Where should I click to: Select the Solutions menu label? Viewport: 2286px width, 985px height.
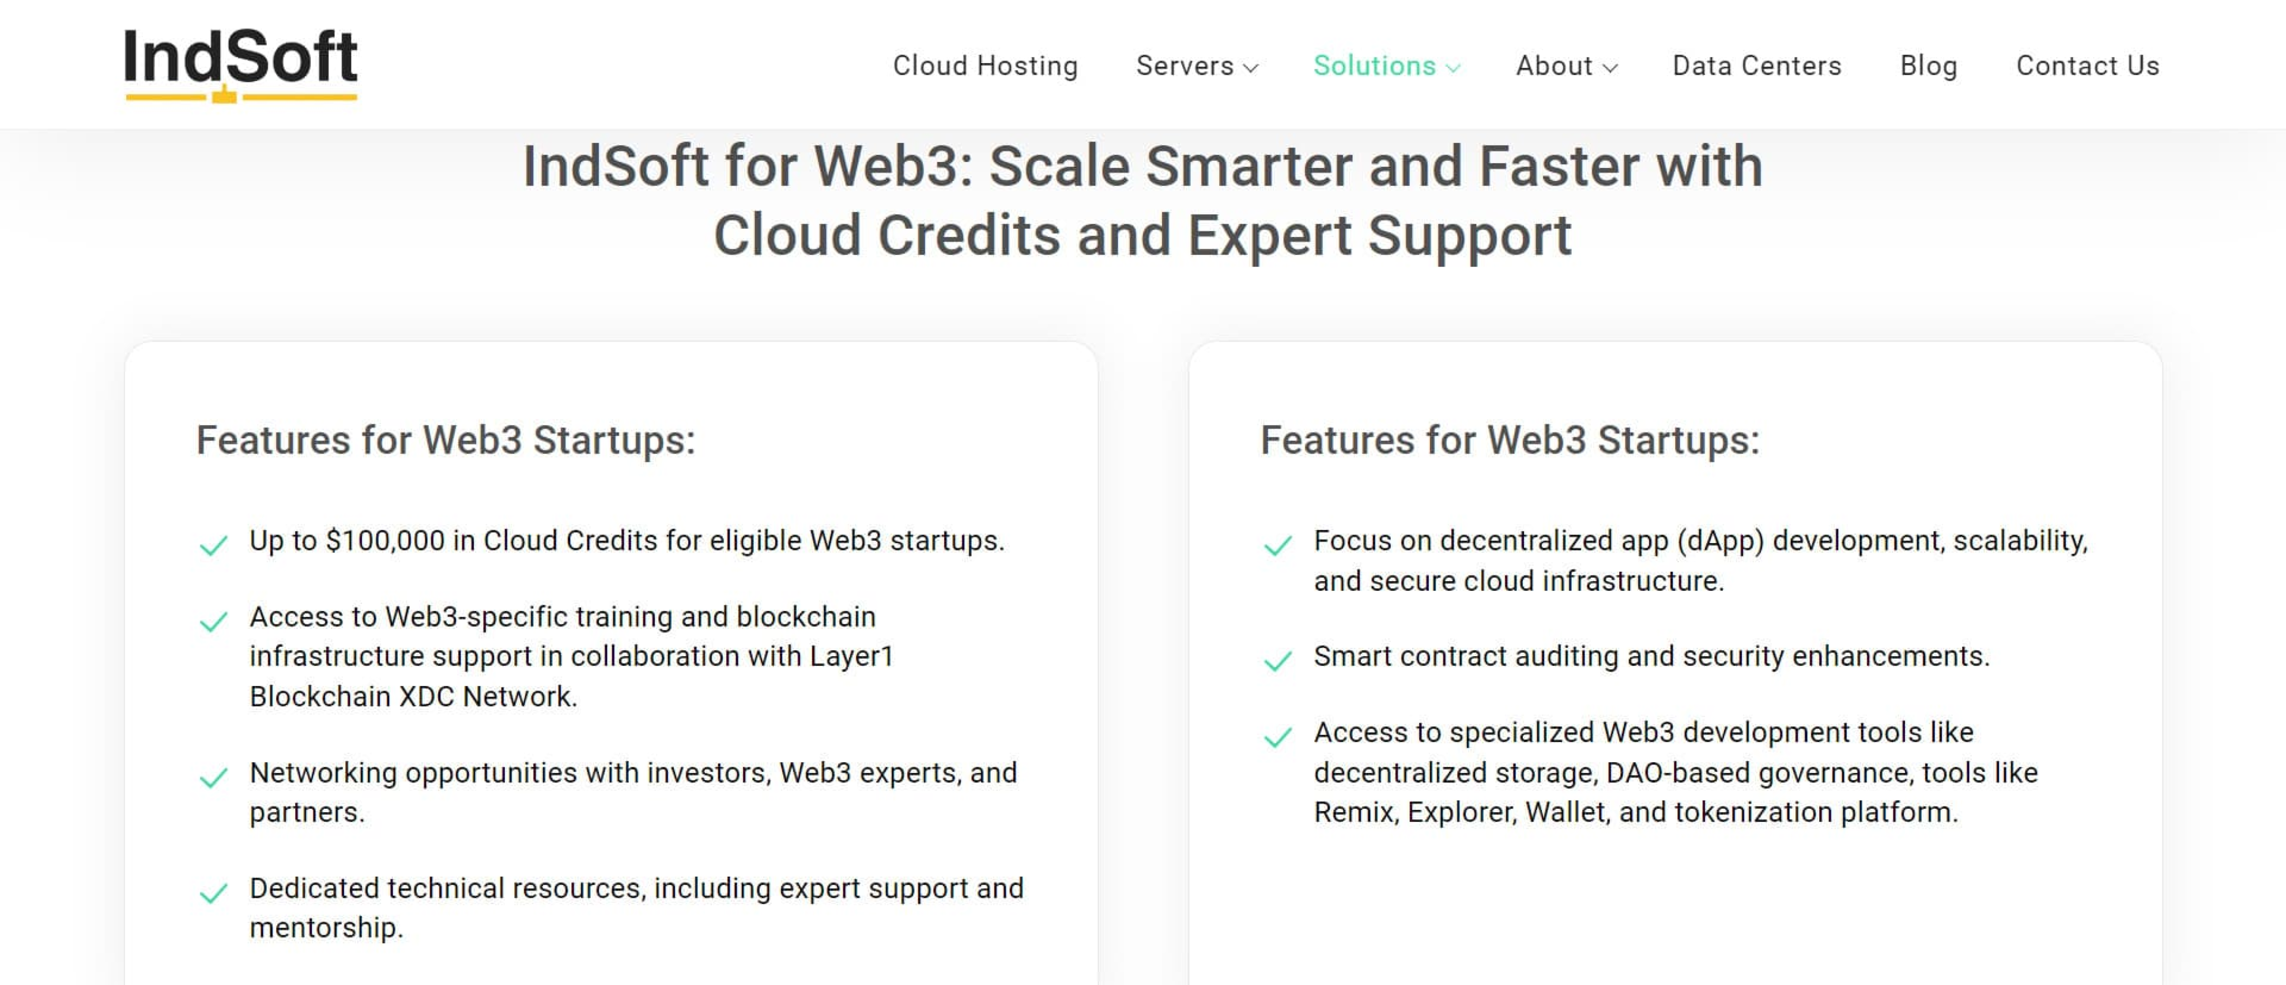pos(1374,66)
